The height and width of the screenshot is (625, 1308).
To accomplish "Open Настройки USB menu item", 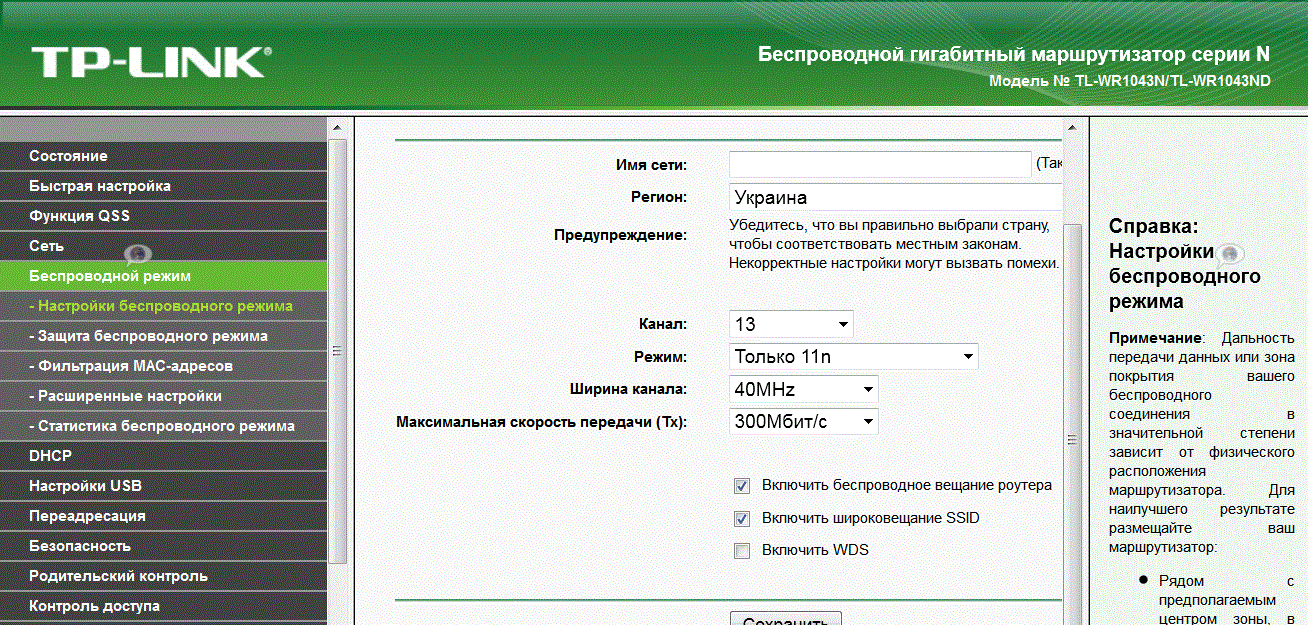I will point(85,486).
